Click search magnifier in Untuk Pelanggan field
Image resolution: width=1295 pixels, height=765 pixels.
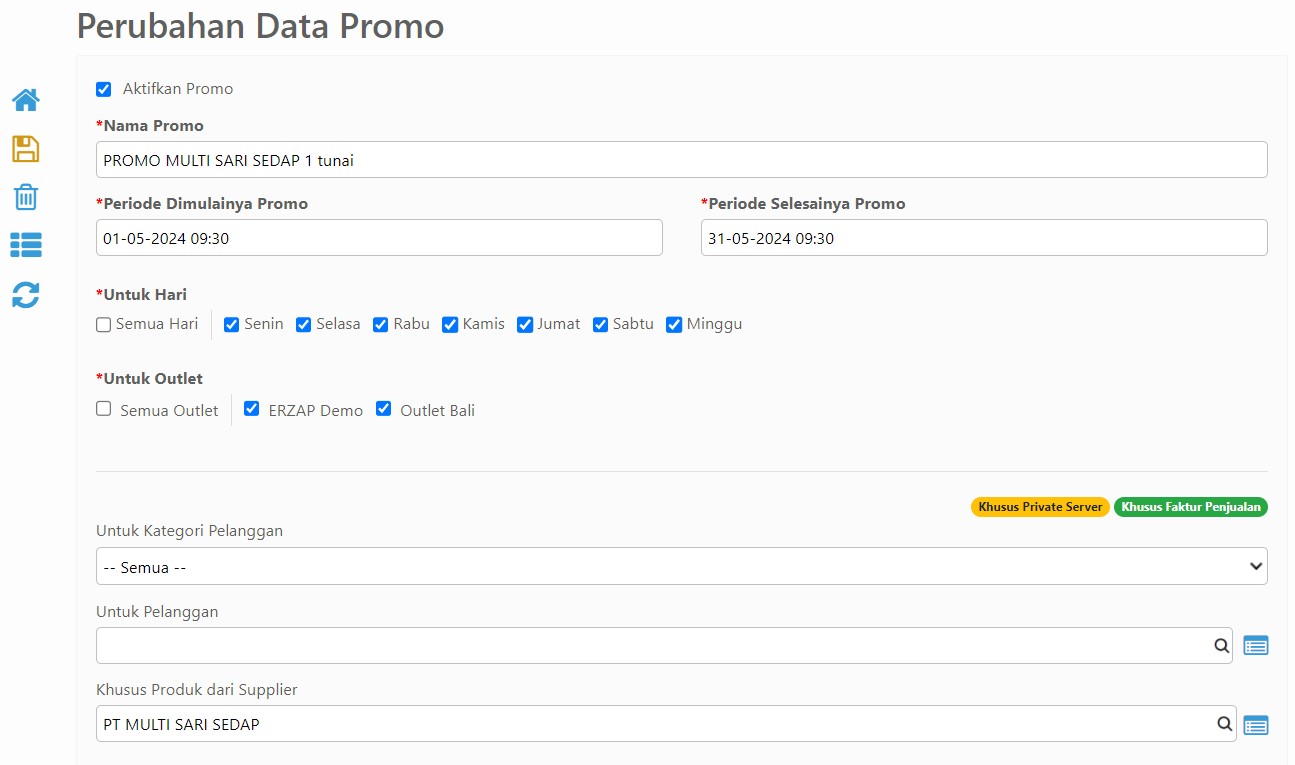[x=1222, y=646]
